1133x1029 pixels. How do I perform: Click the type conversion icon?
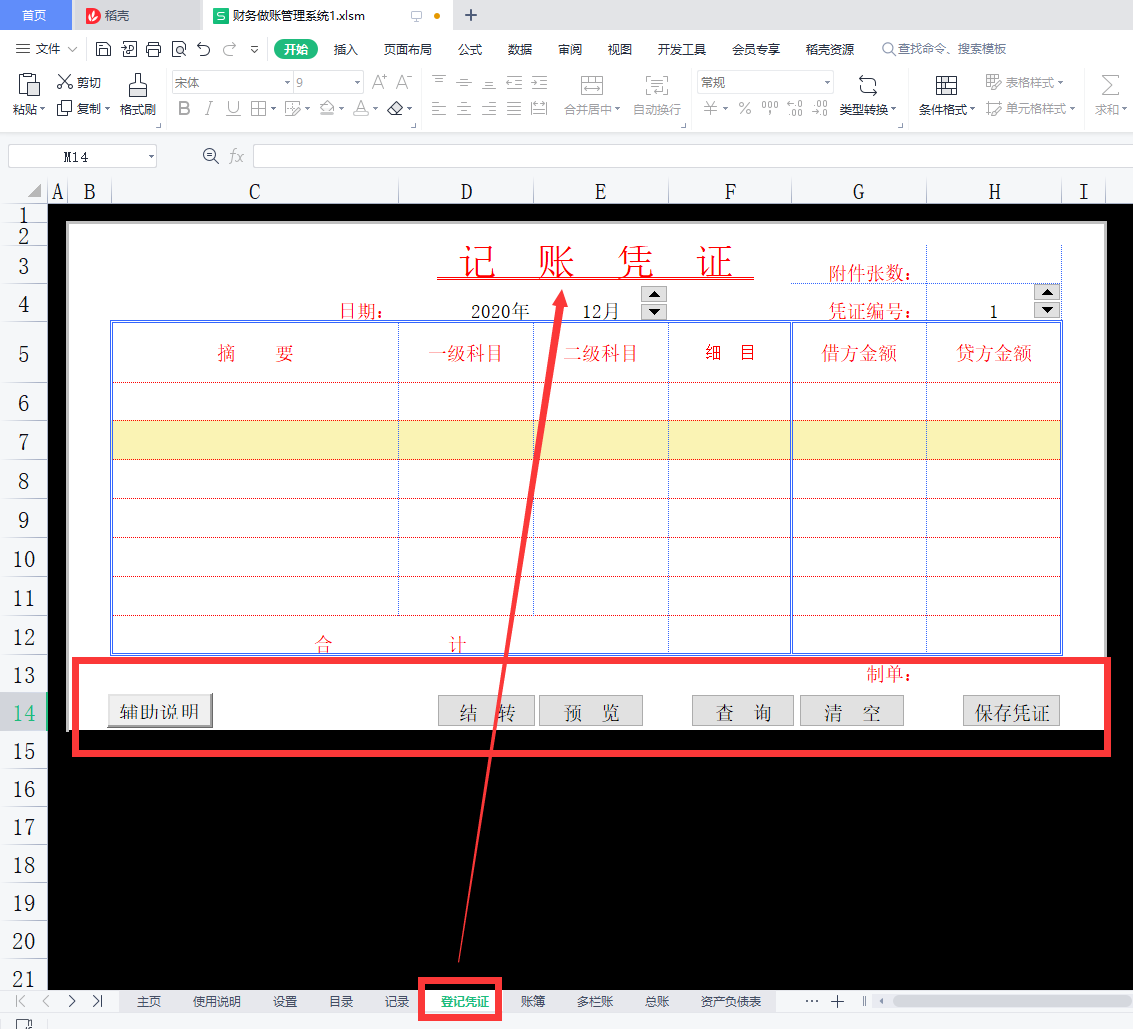click(x=868, y=85)
